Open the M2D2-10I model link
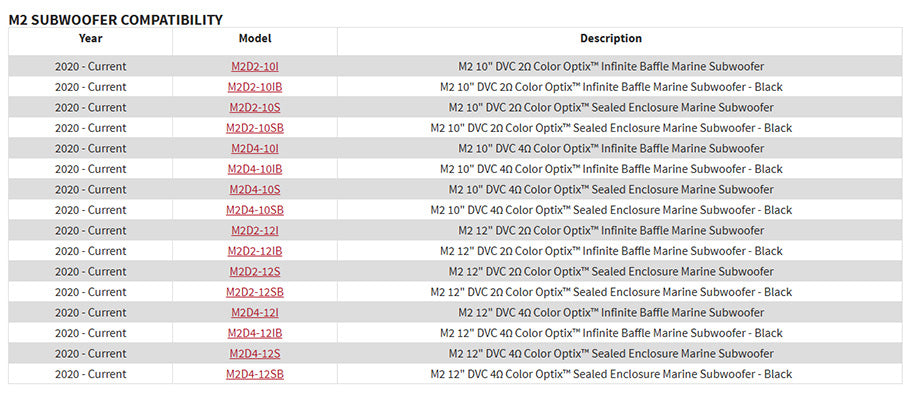 [254, 66]
